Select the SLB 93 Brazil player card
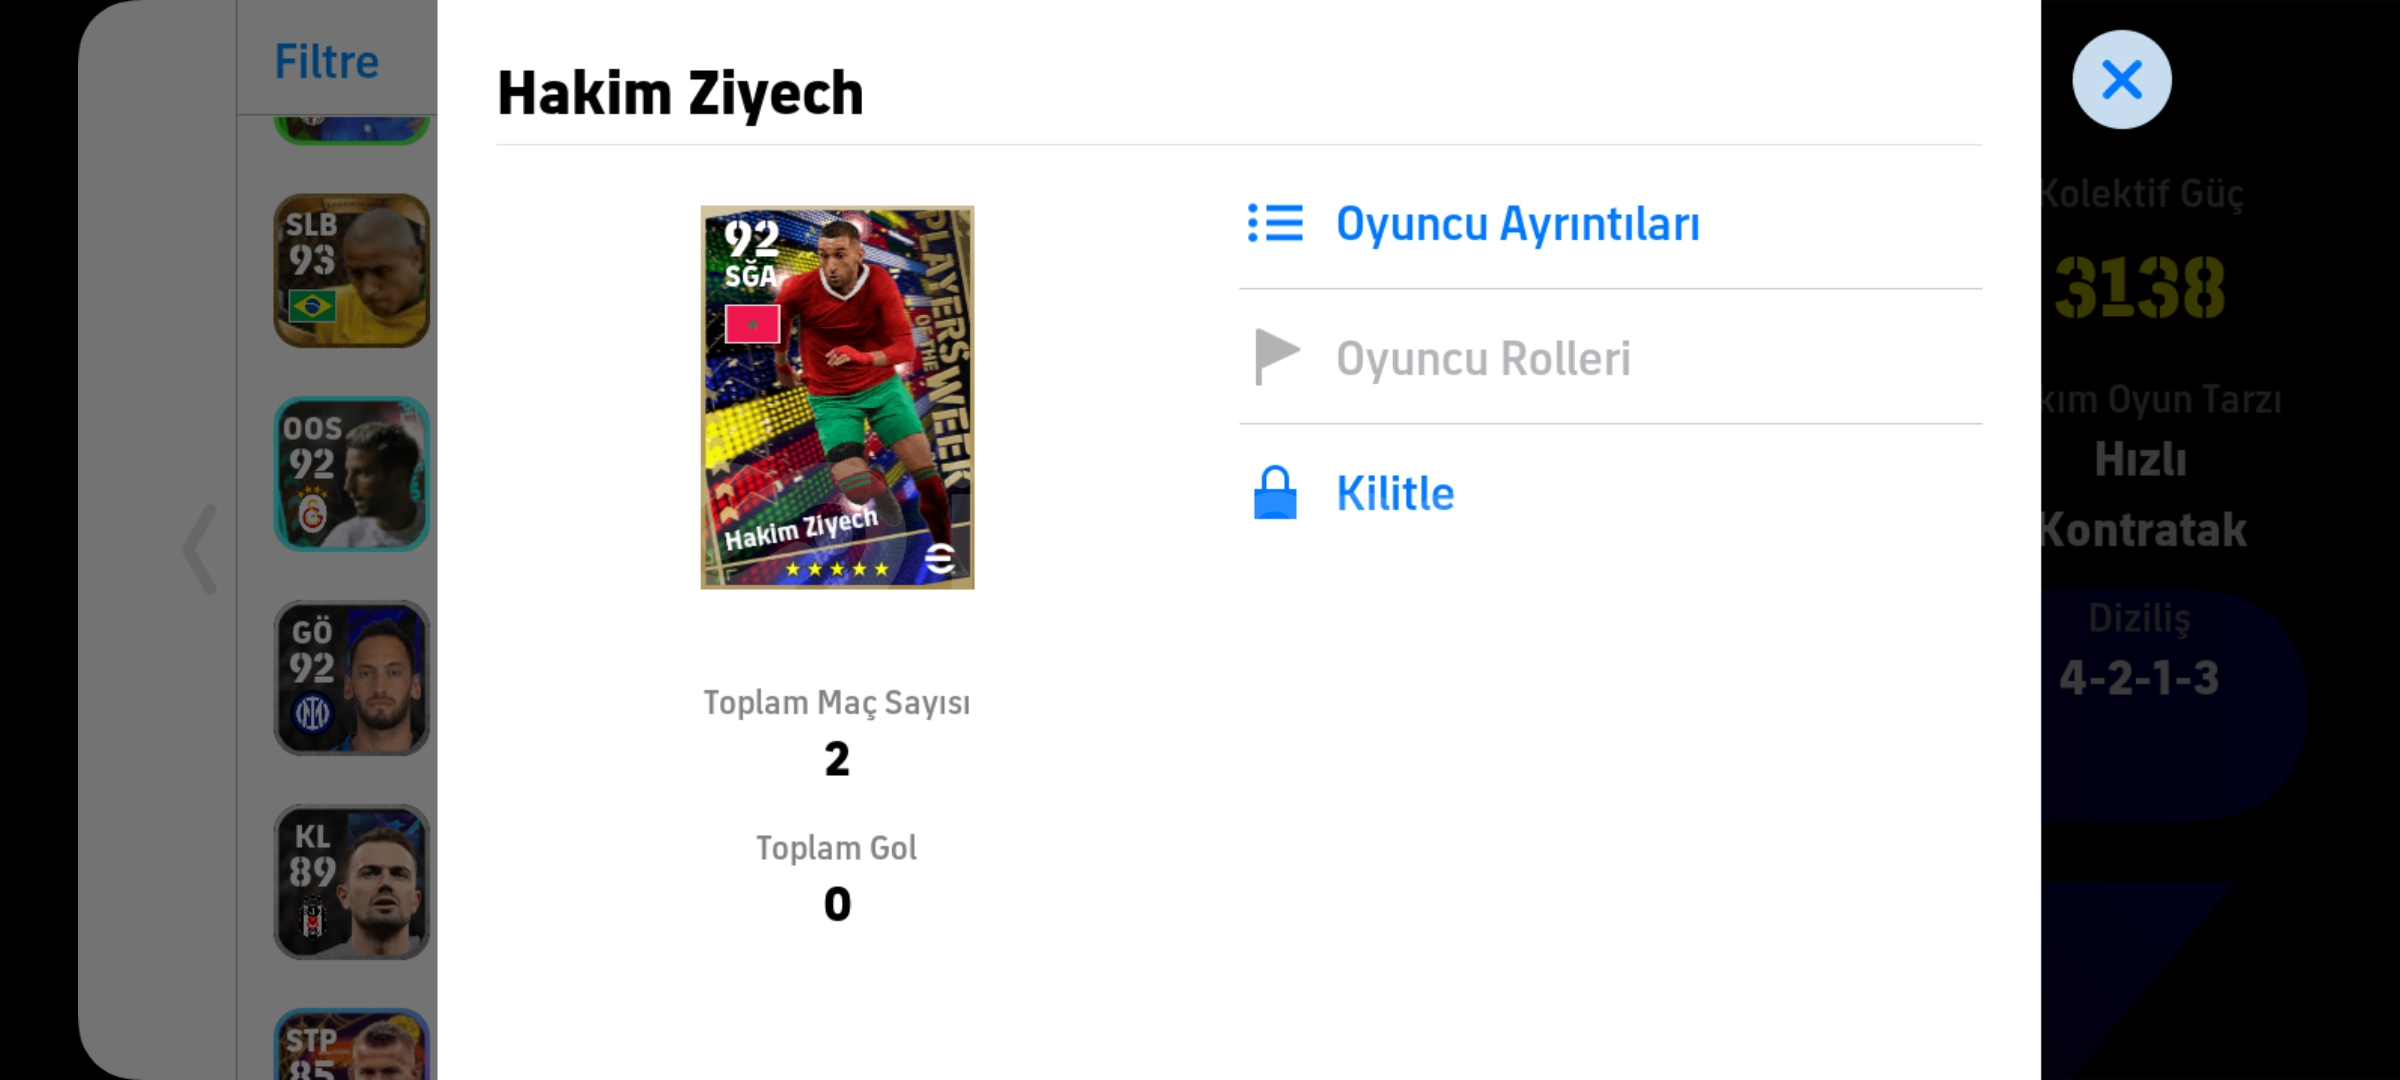Viewport: 2400px width, 1080px height. pyautogui.click(x=352, y=271)
